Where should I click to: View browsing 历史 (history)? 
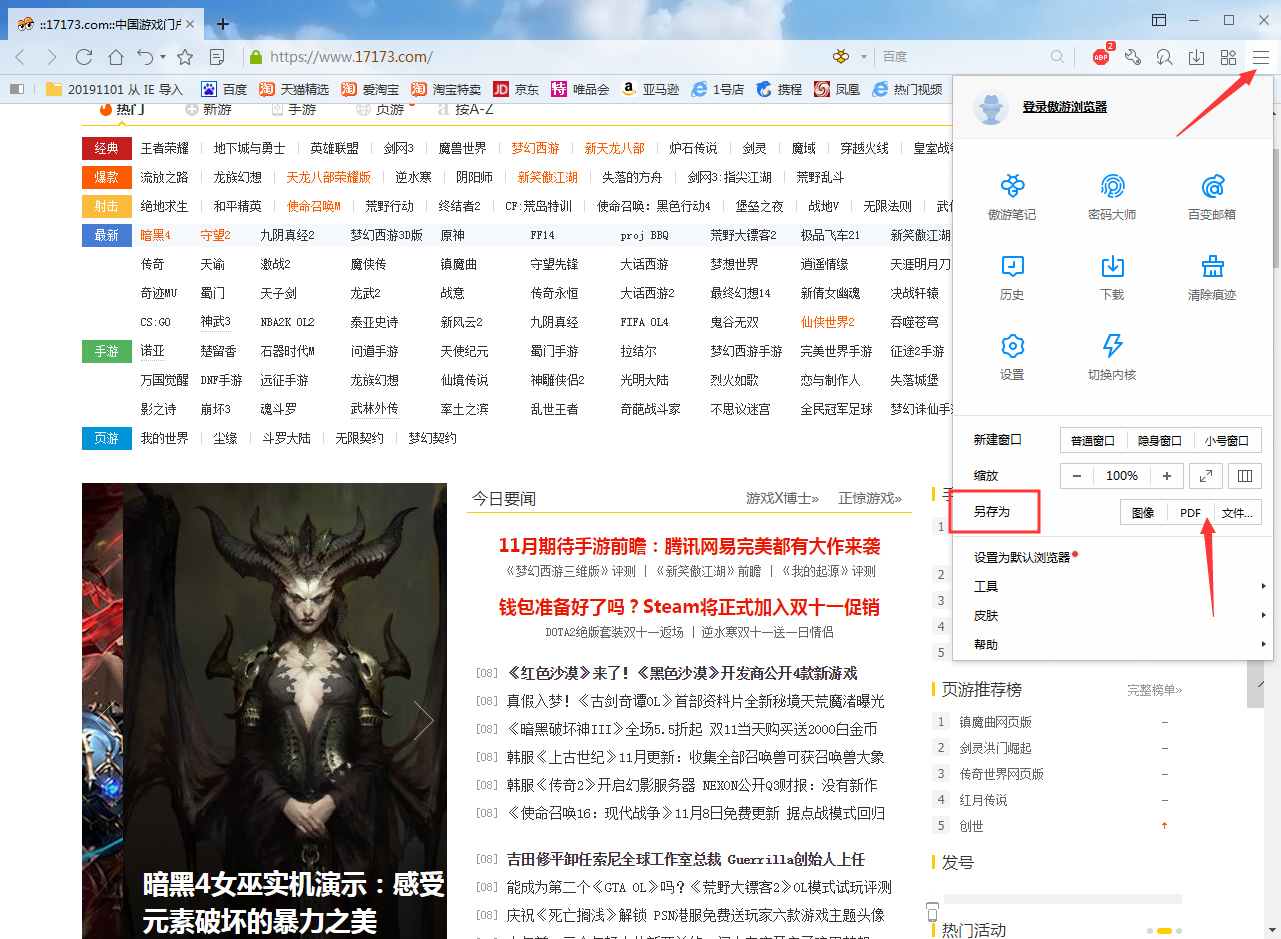click(x=1012, y=275)
